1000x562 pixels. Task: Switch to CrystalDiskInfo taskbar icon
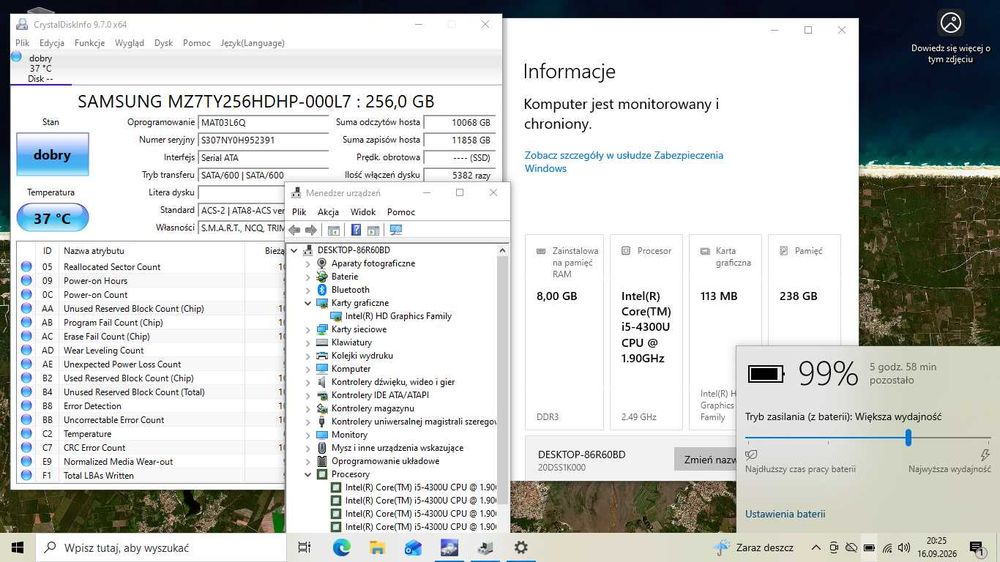click(x=449, y=547)
